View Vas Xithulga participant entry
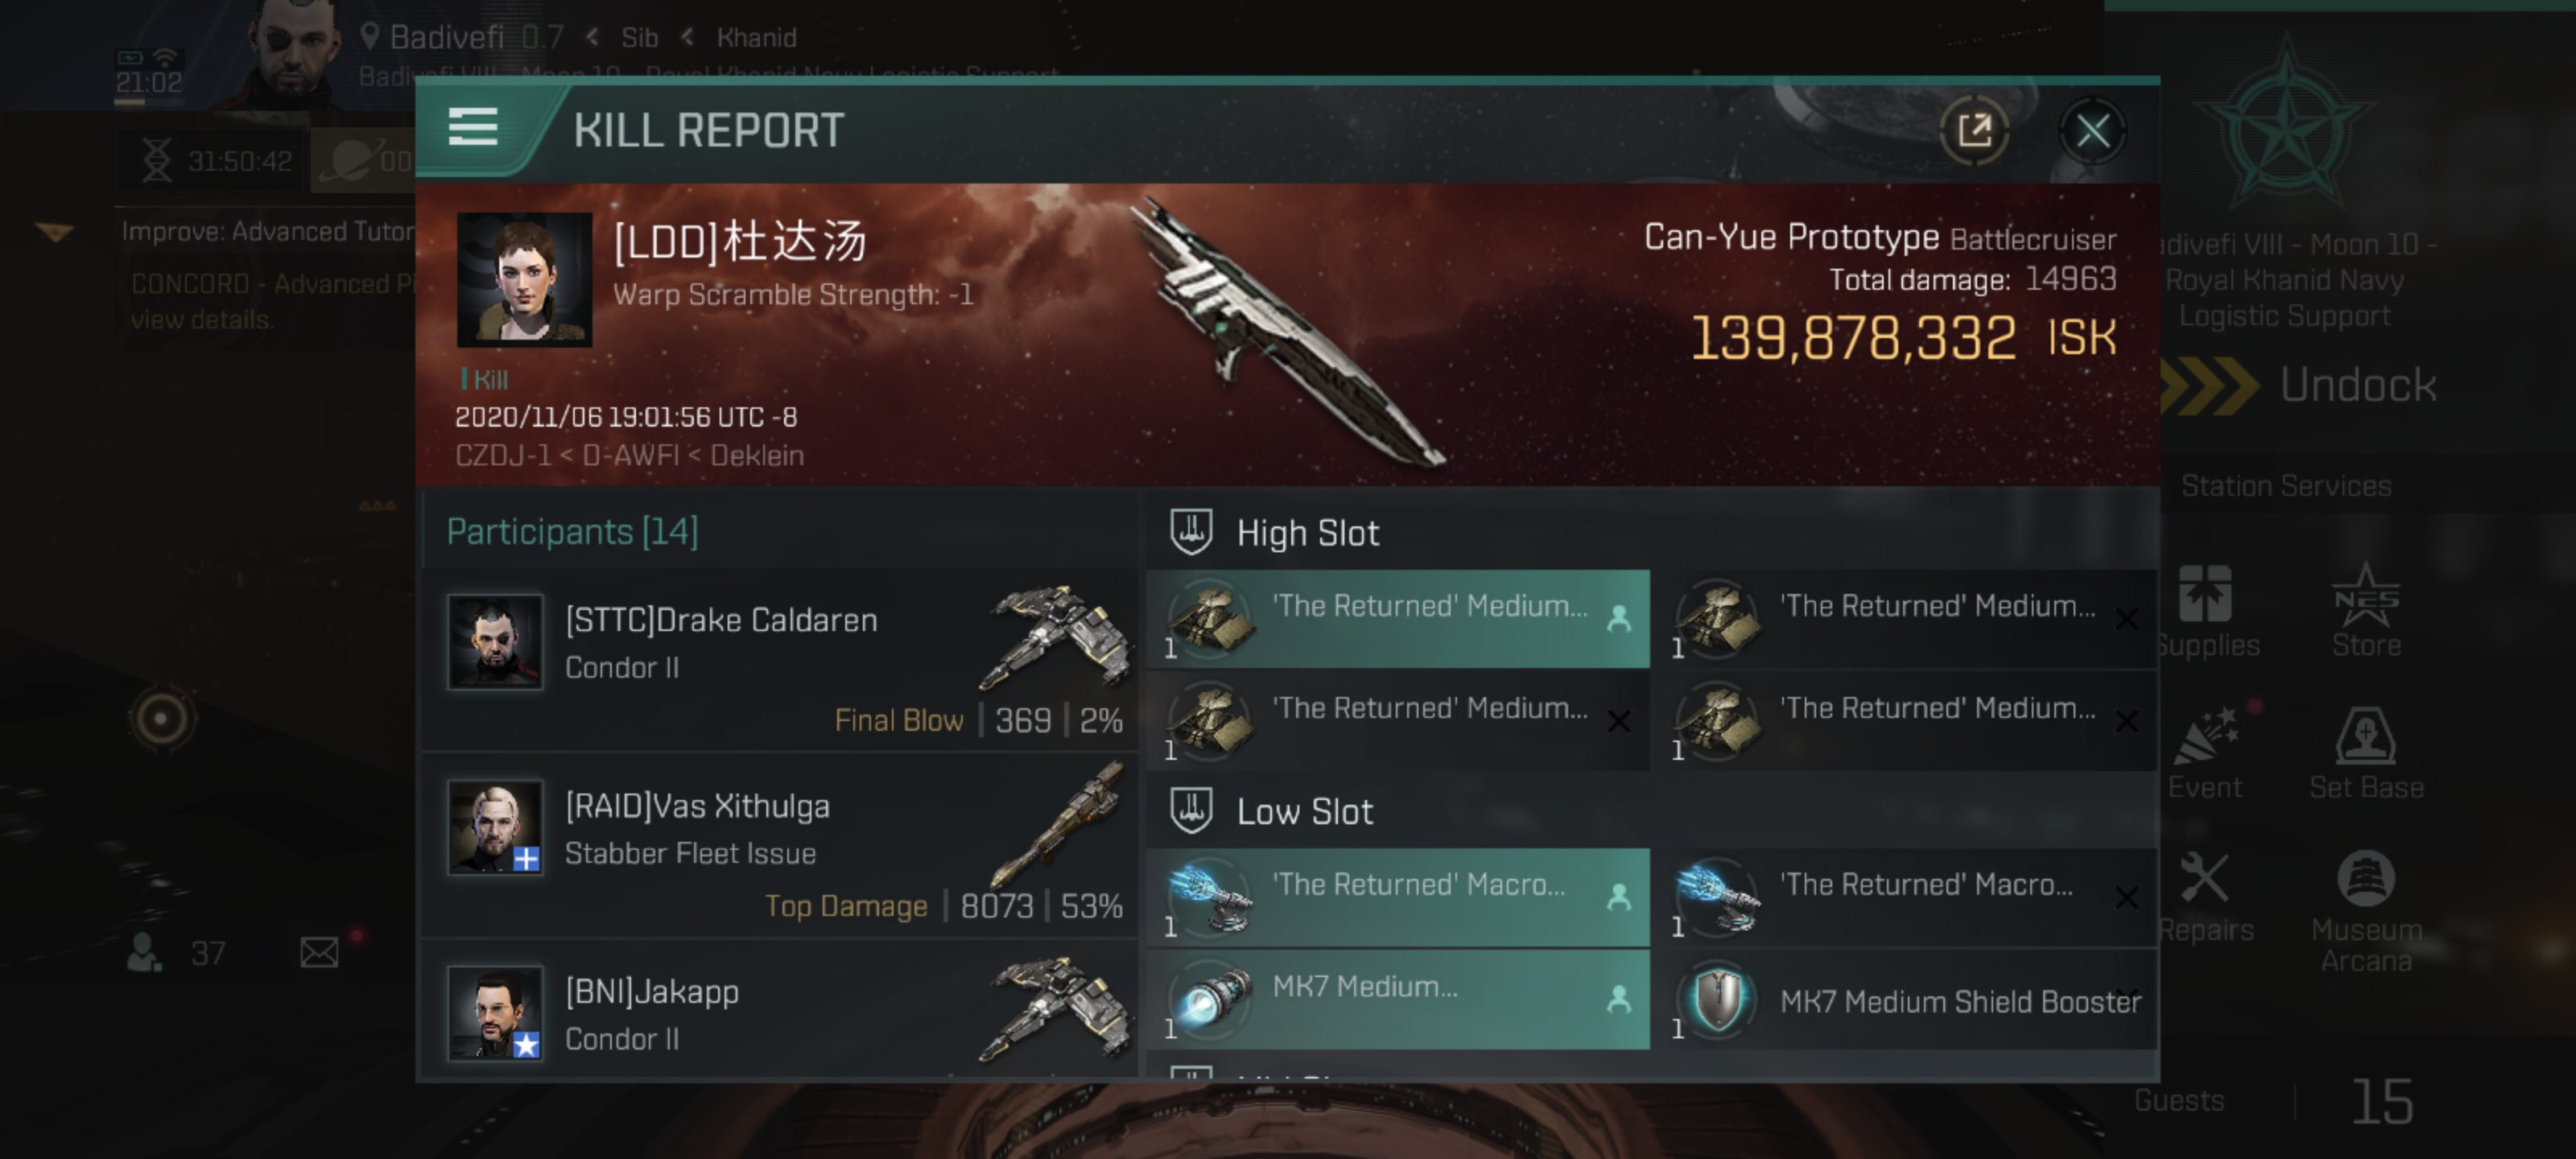Screen dimensions: 2576x1159 tap(780, 845)
